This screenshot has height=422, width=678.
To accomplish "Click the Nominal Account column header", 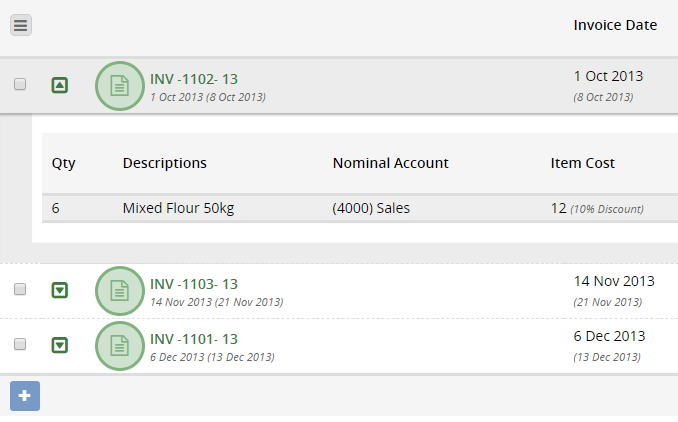I will point(390,163).
